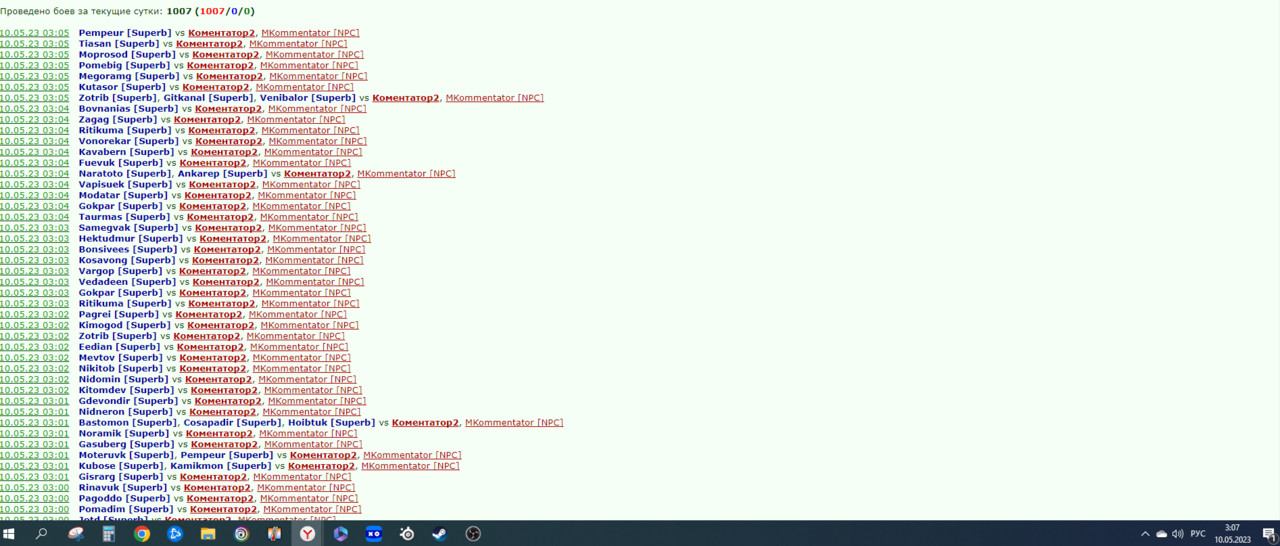Click MKommentator [NPC] in the Vonorekar row
This screenshot has width=1280, height=546.
click(317, 141)
